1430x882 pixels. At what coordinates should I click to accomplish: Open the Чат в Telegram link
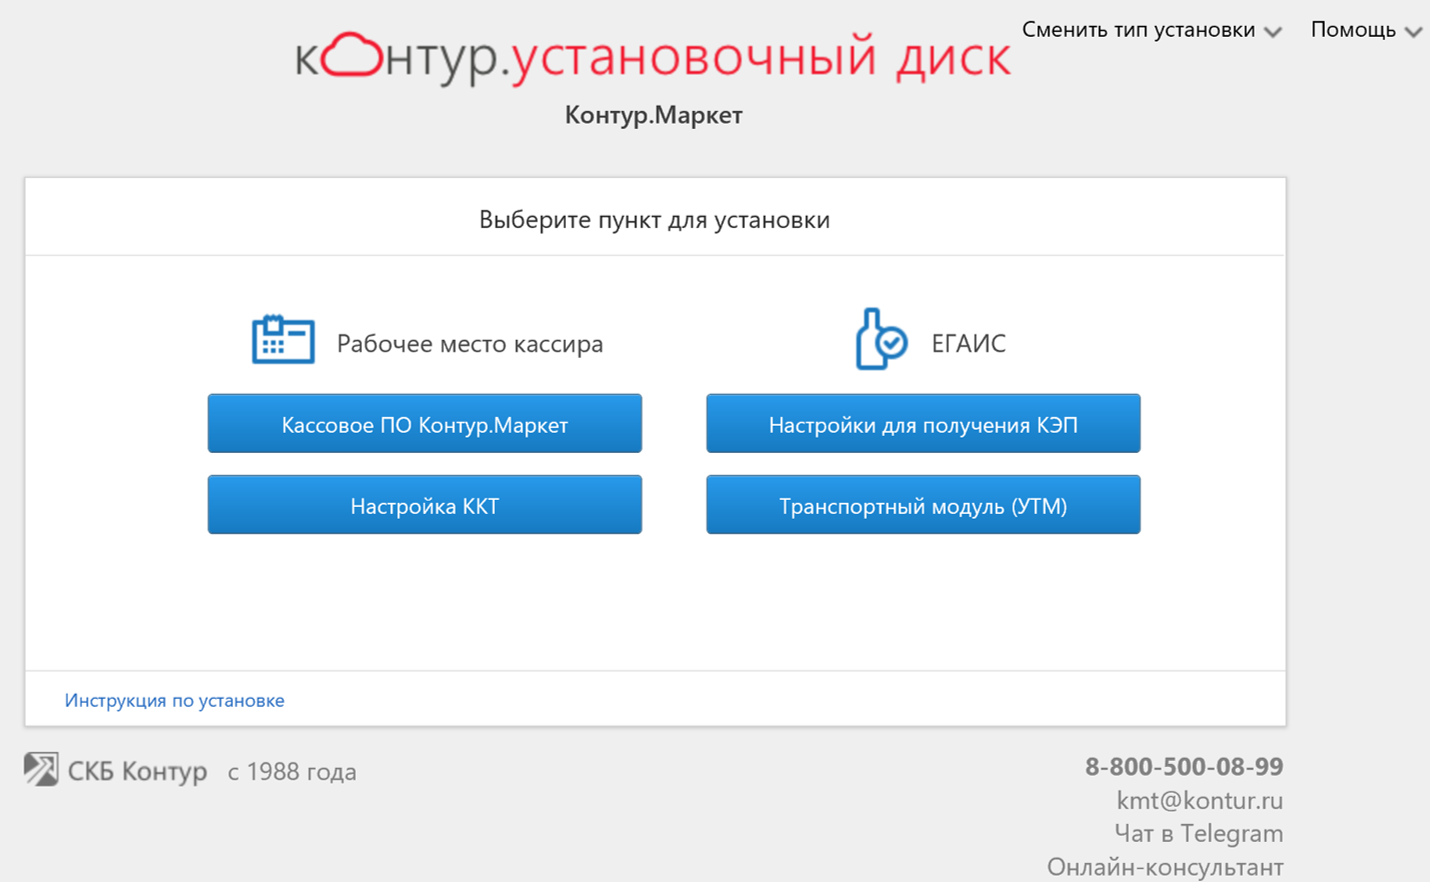[1198, 833]
